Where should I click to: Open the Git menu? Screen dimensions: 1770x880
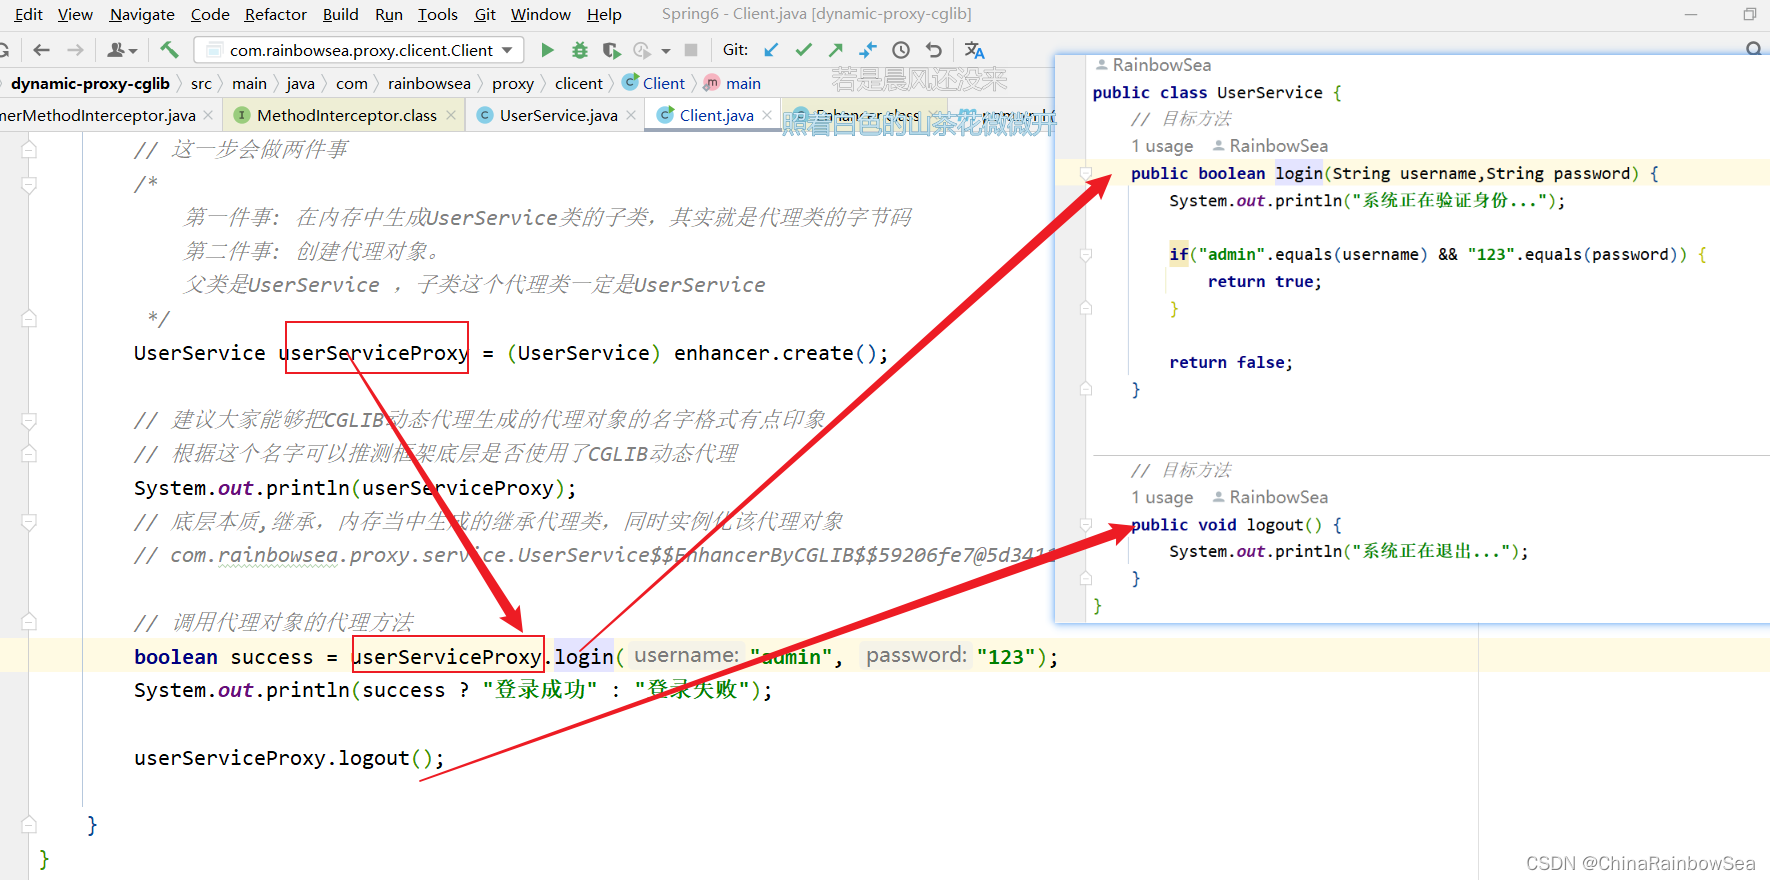485,14
